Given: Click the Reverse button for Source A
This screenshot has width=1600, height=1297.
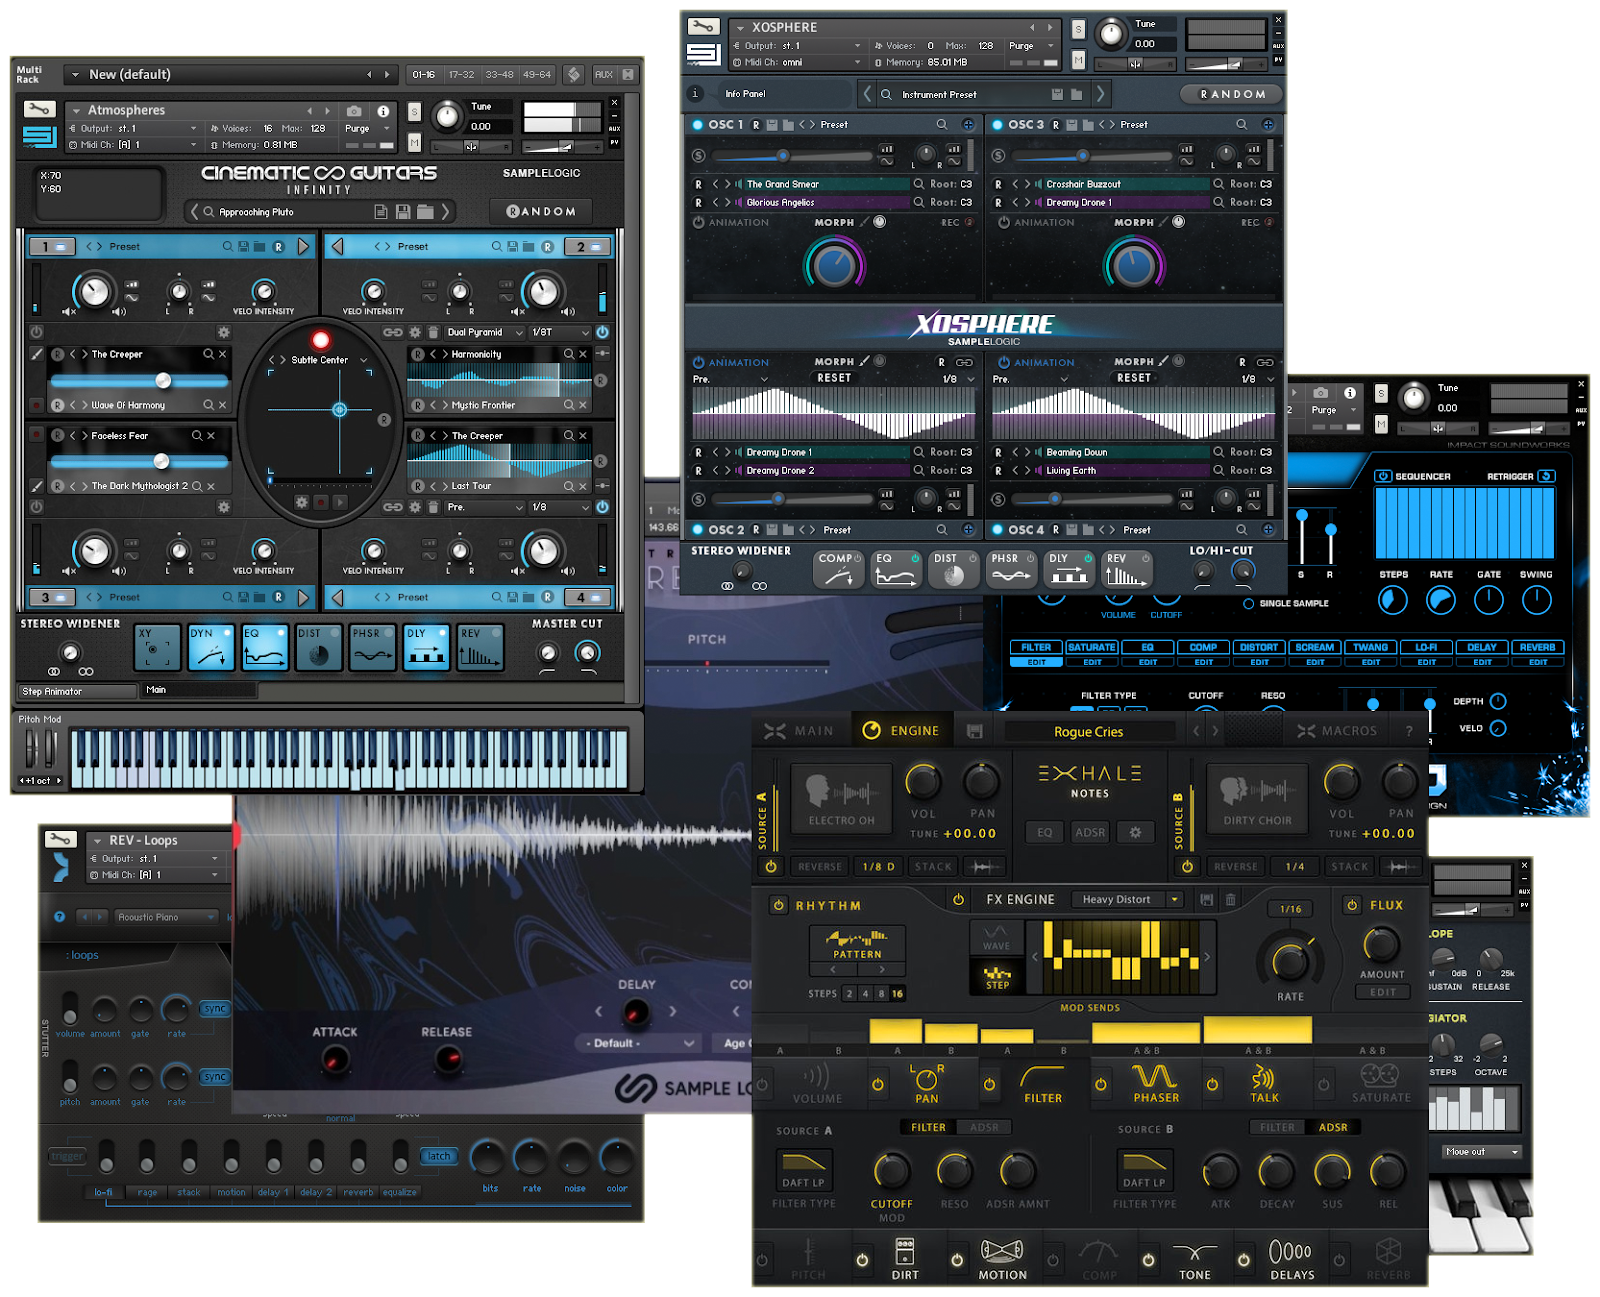Looking at the screenshot, I should click(819, 867).
